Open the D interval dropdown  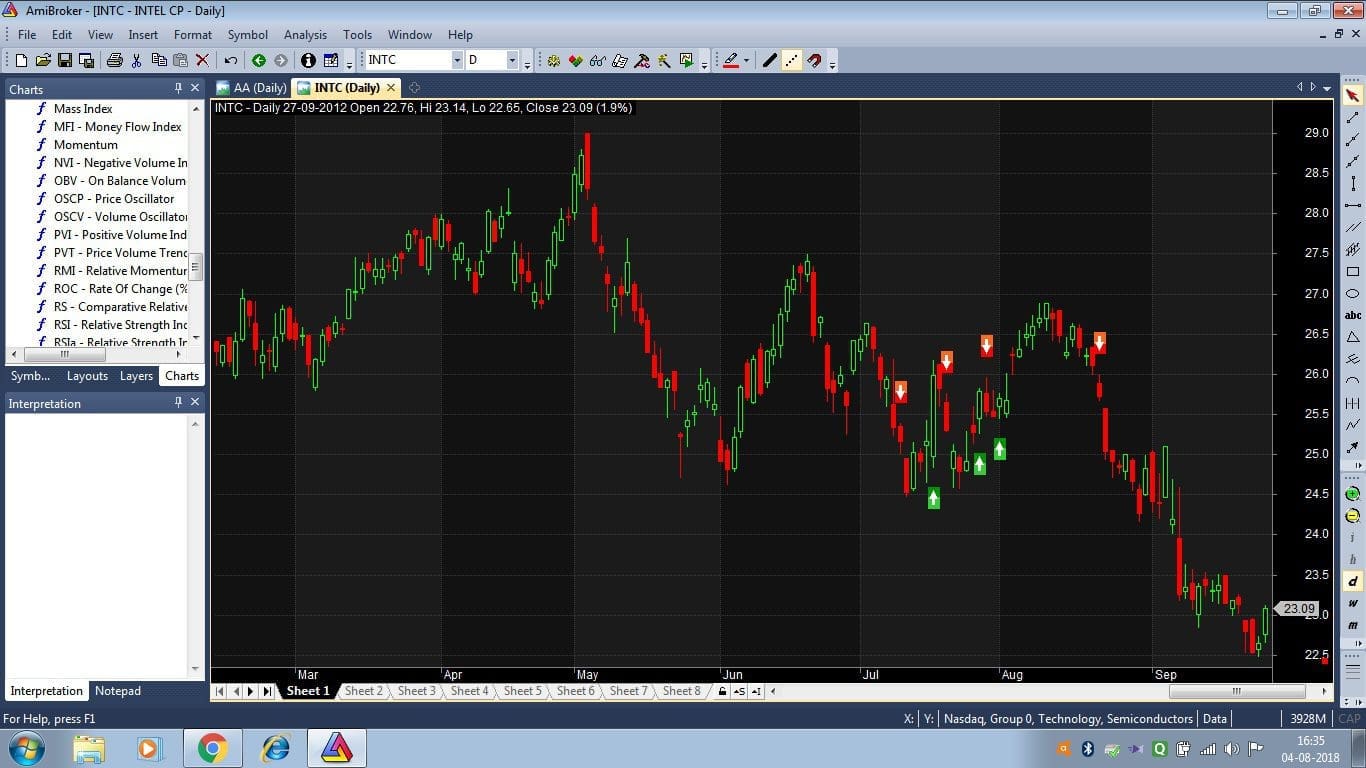(x=512, y=60)
